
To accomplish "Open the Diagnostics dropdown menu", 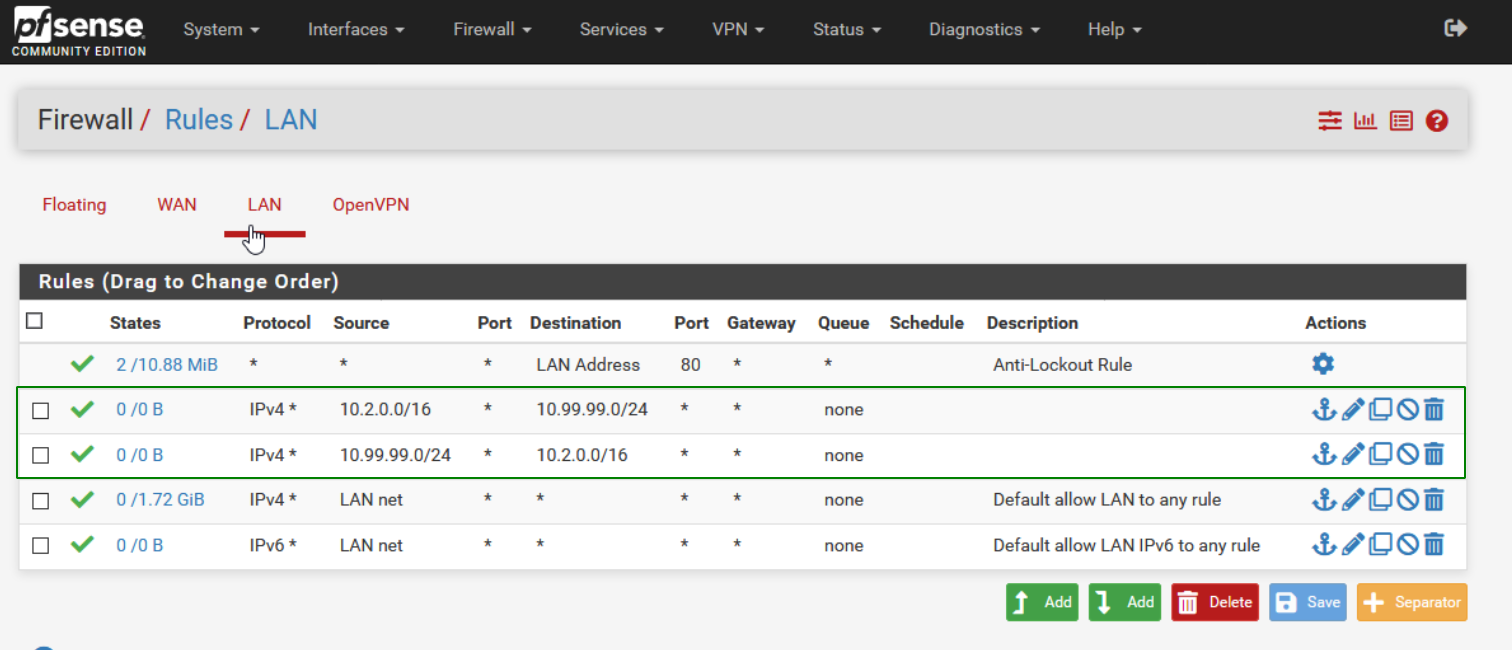I will (x=984, y=30).
